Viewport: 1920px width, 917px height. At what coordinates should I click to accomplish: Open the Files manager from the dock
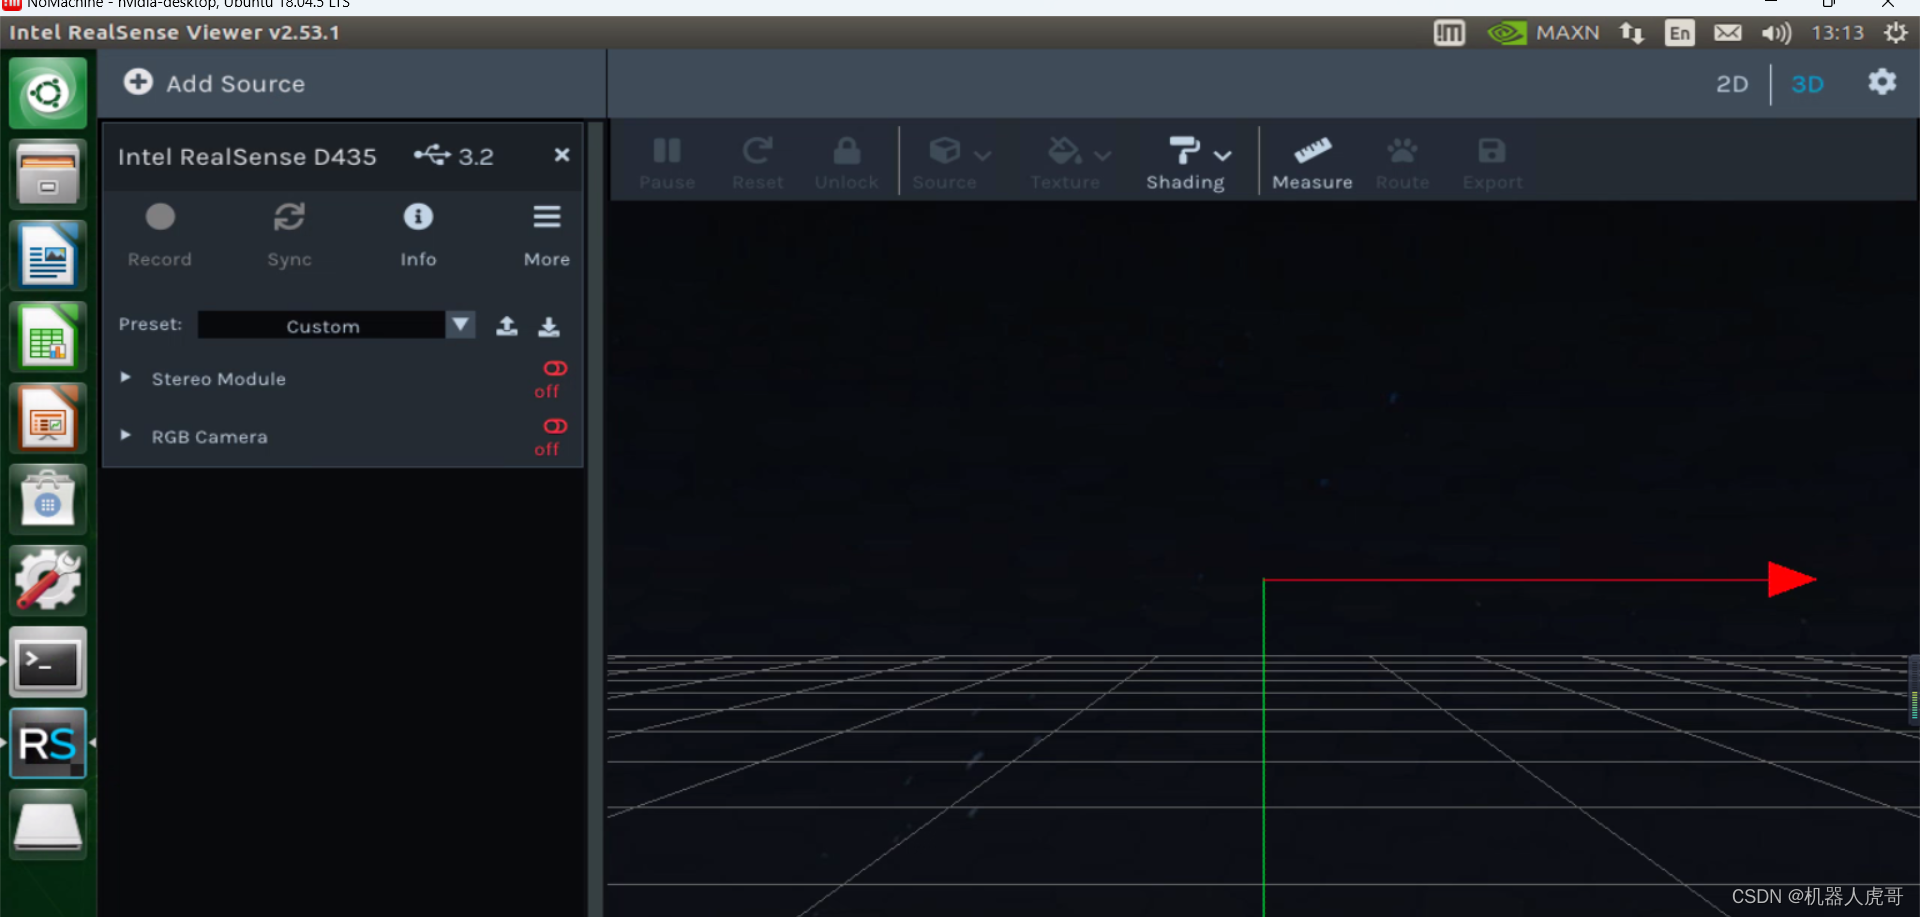pyautogui.click(x=48, y=173)
